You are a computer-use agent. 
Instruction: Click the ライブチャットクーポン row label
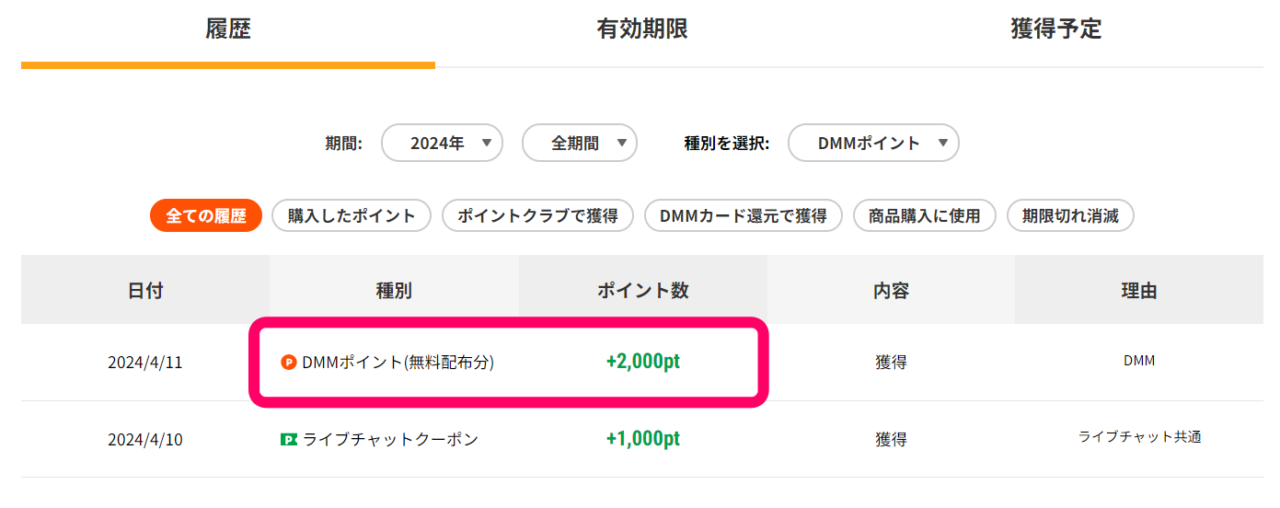point(390,439)
